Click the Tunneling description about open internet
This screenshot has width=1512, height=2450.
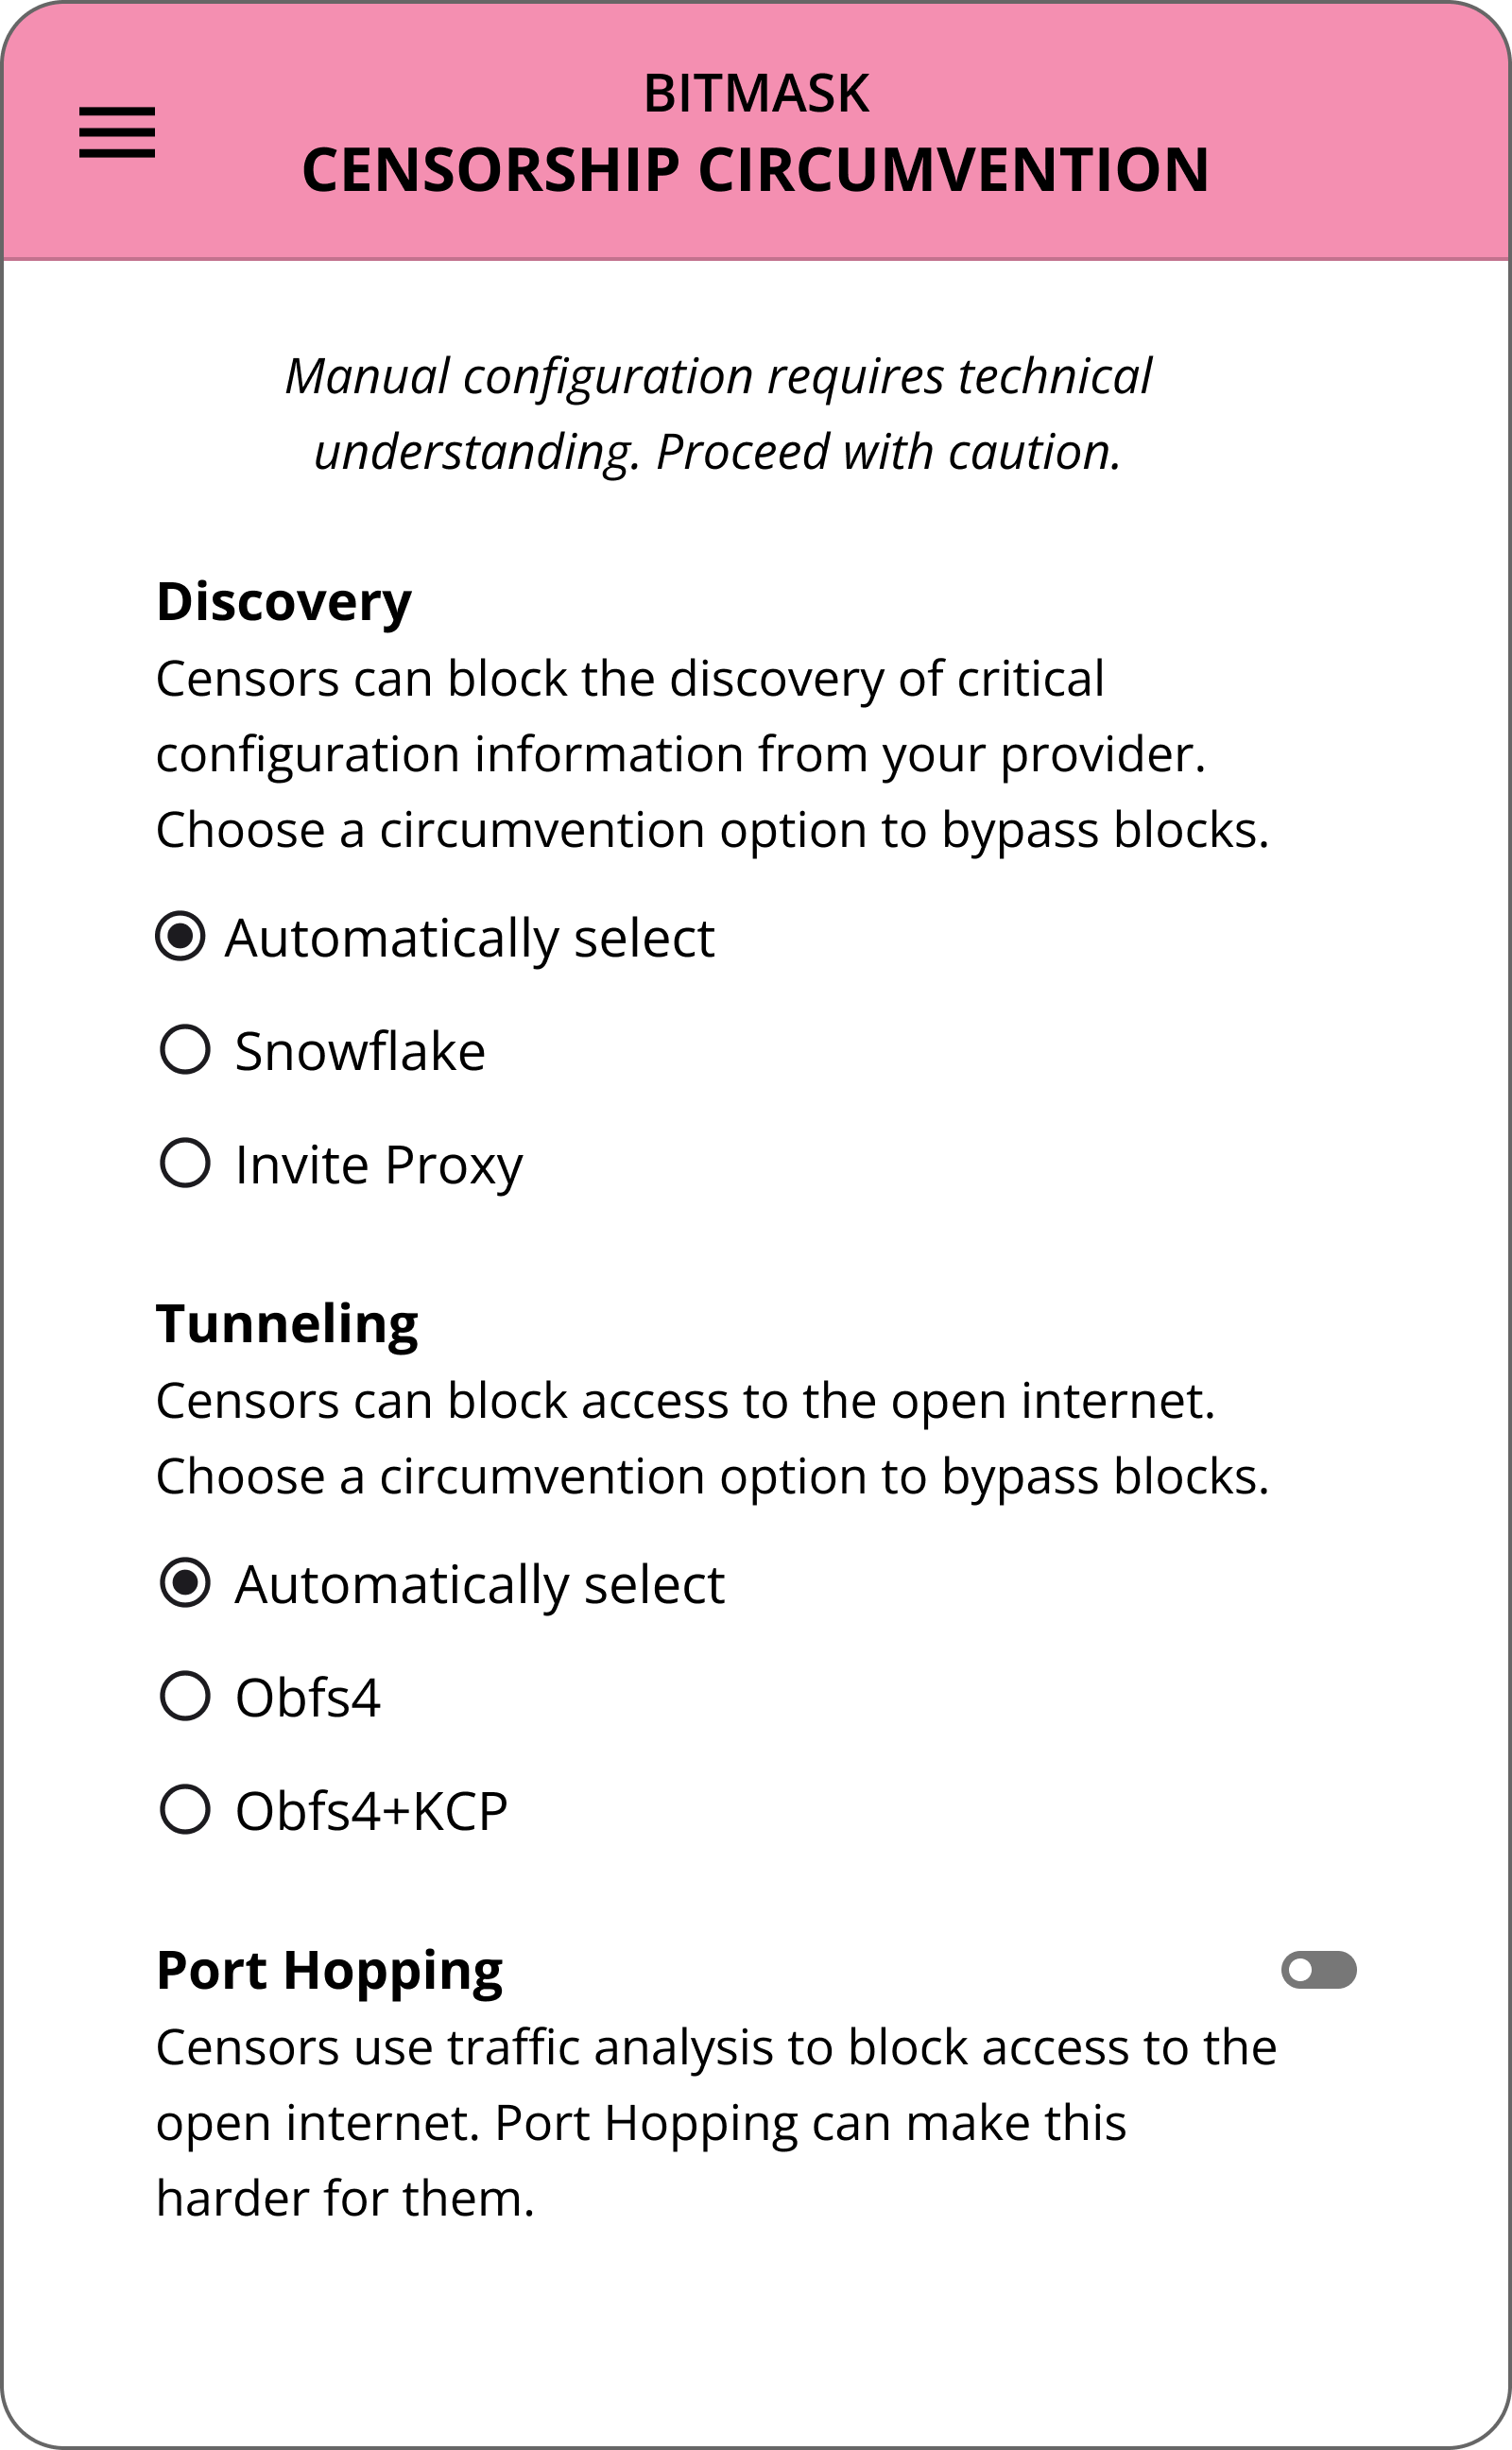click(712, 1438)
